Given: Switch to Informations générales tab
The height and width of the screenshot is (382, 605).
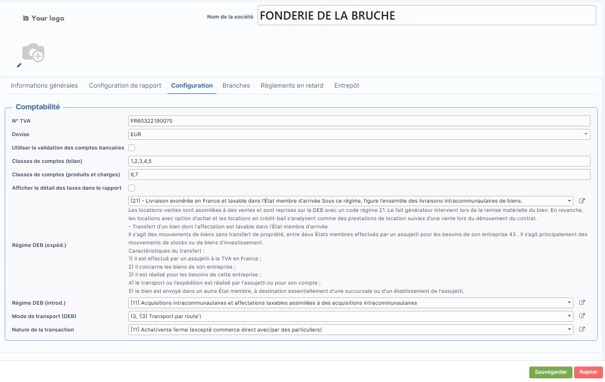Looking at the screenshot, I should coord(44,86).
